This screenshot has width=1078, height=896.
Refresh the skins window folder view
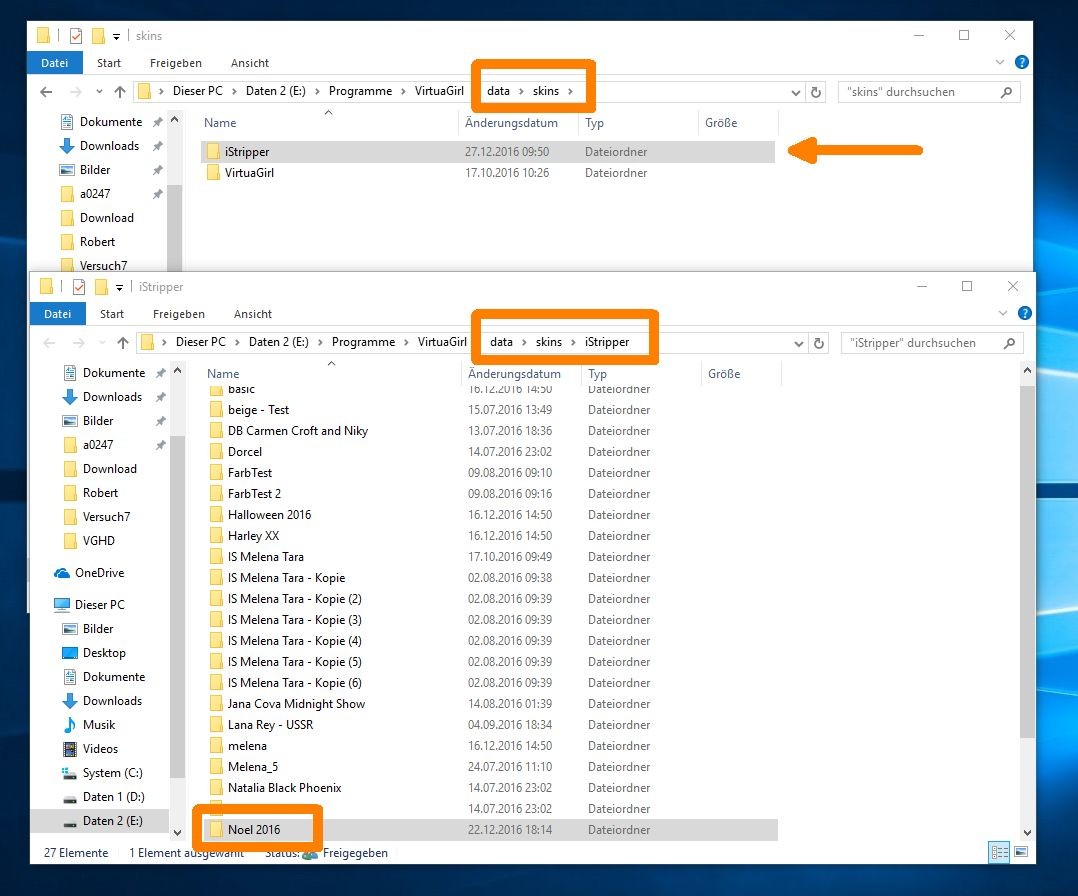coord(816,92)
